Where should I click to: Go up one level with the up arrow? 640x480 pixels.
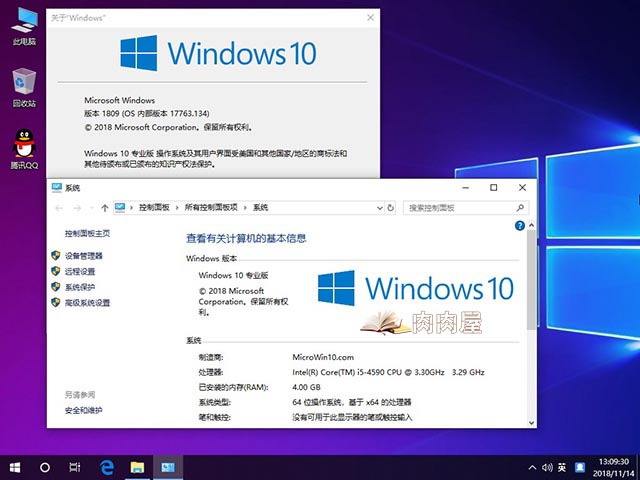(104, 208)
